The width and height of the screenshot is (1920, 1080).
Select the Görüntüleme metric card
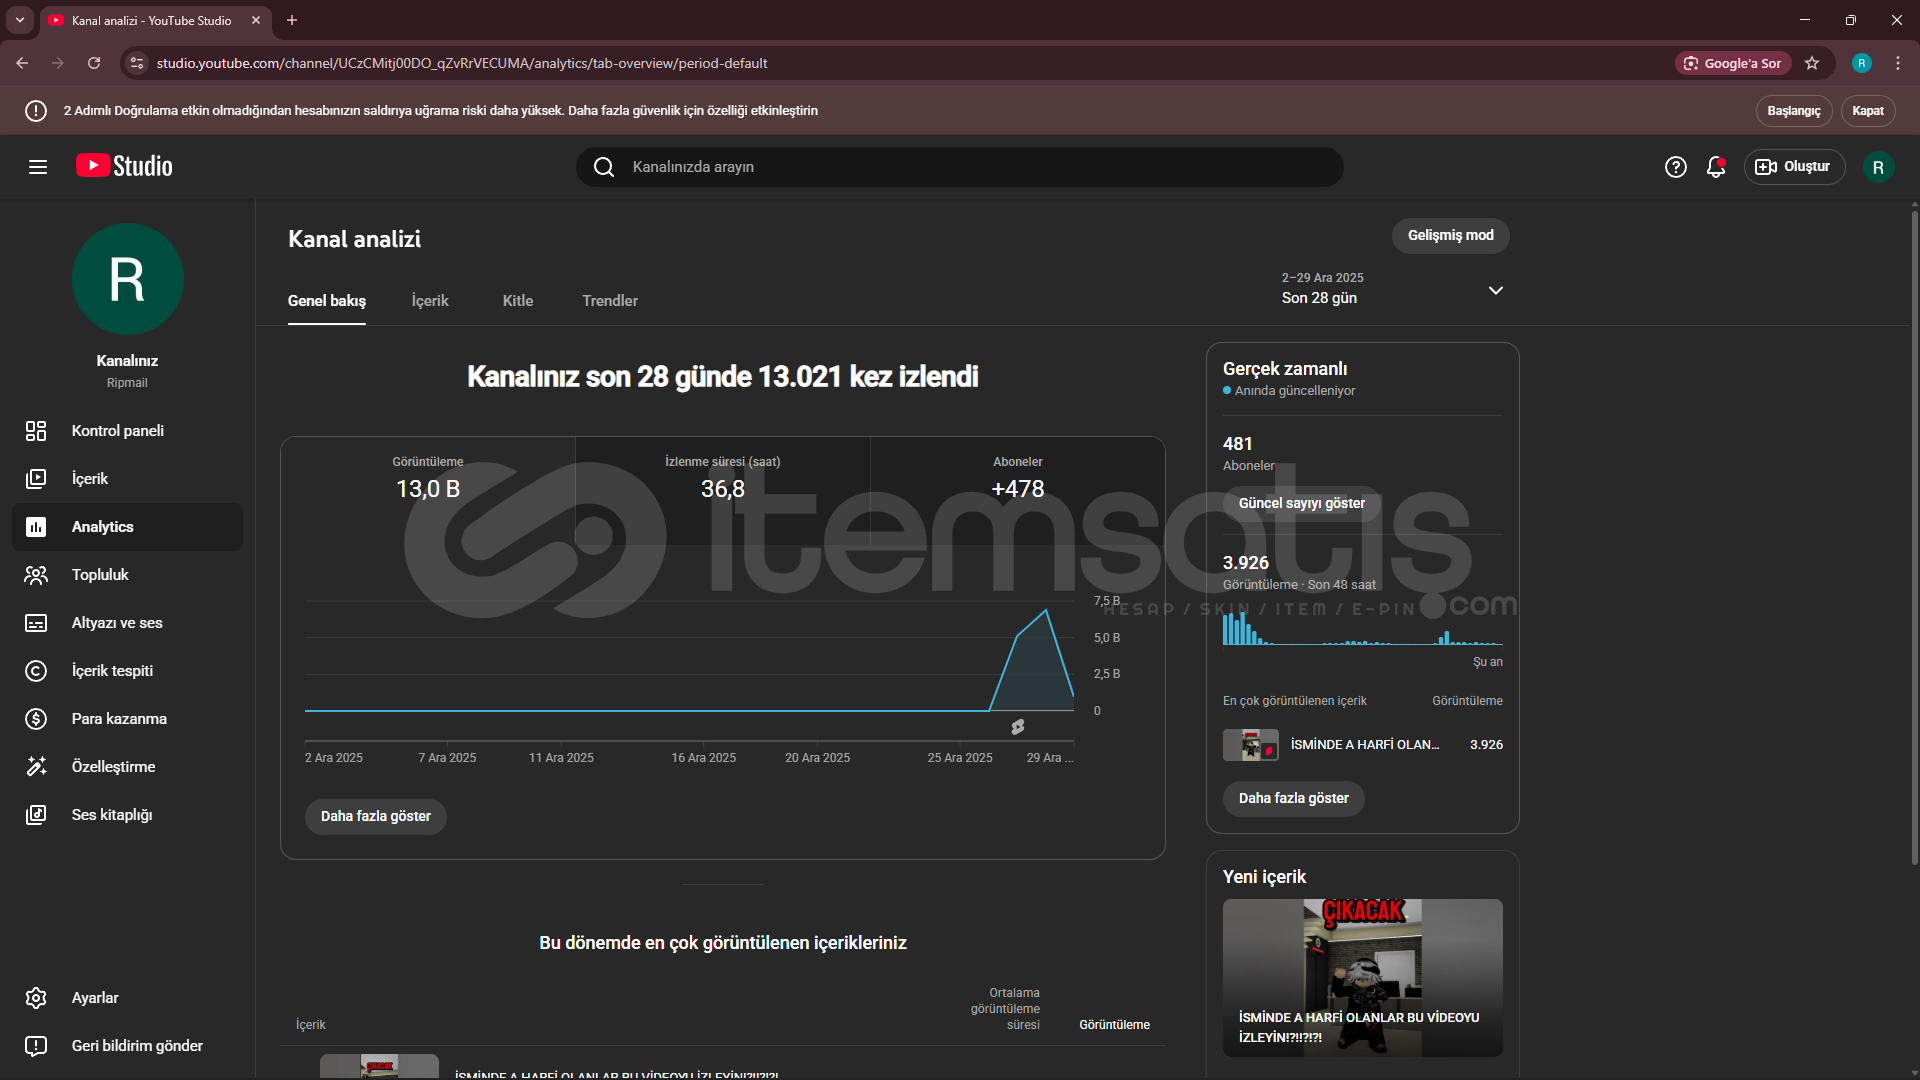tap(428, 478)
